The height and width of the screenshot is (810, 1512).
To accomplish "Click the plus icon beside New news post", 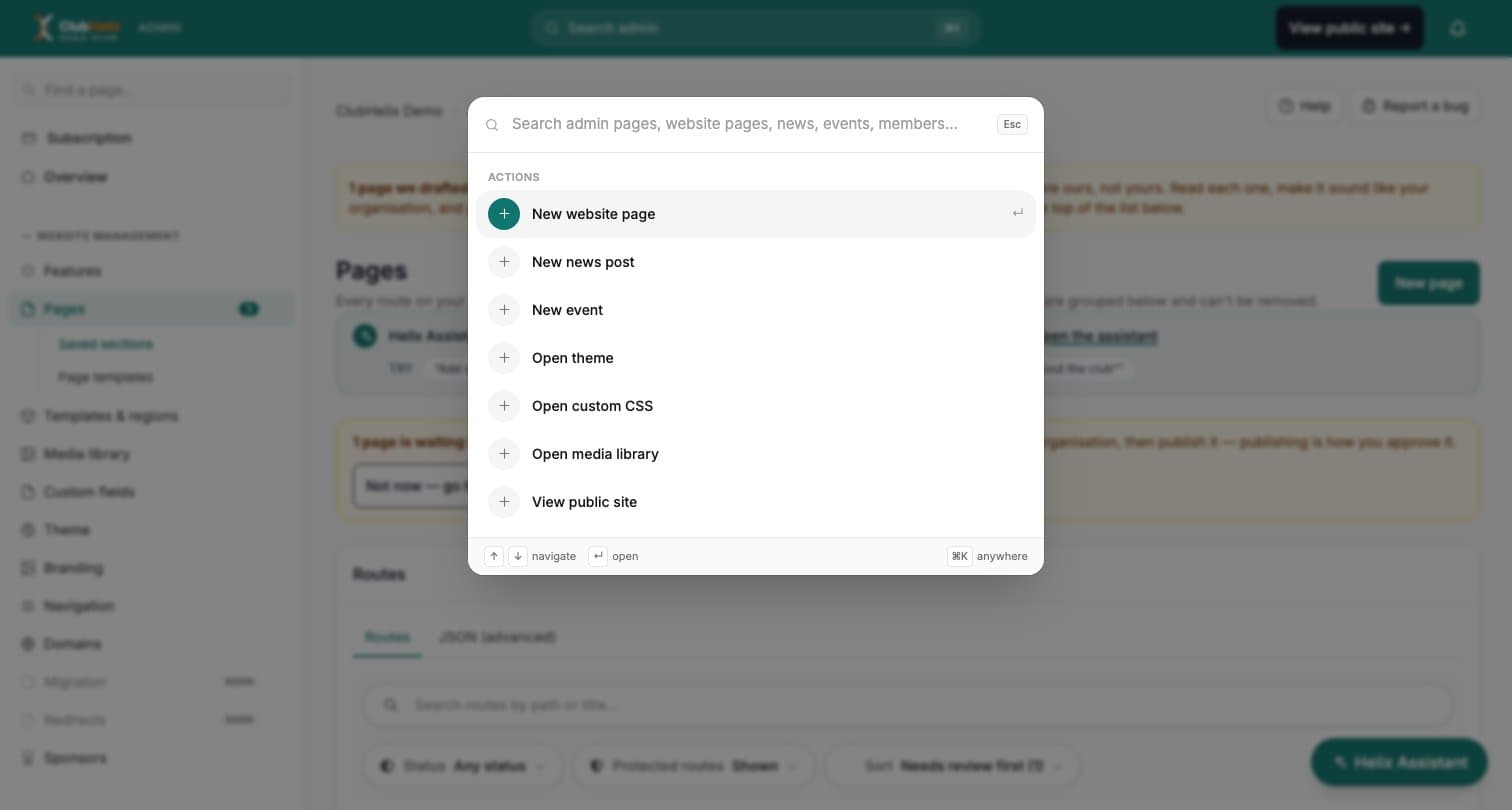I will coord(504,262).
